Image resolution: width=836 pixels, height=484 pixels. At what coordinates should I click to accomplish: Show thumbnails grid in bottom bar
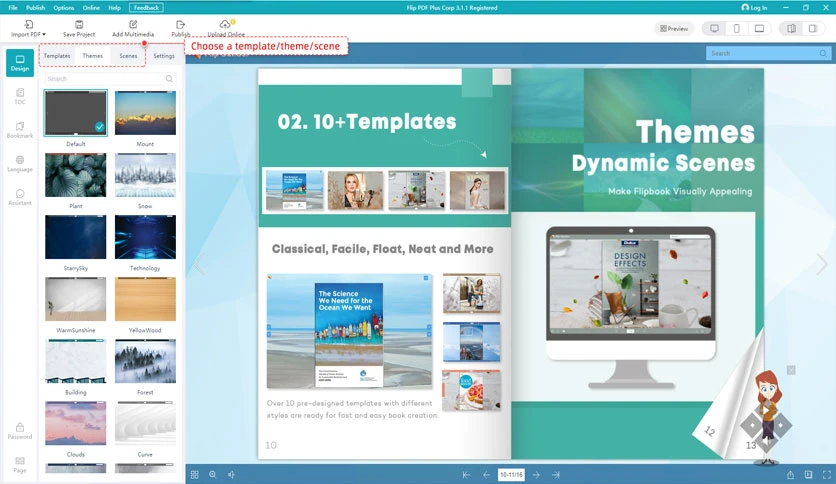click(x=195, y=474)
